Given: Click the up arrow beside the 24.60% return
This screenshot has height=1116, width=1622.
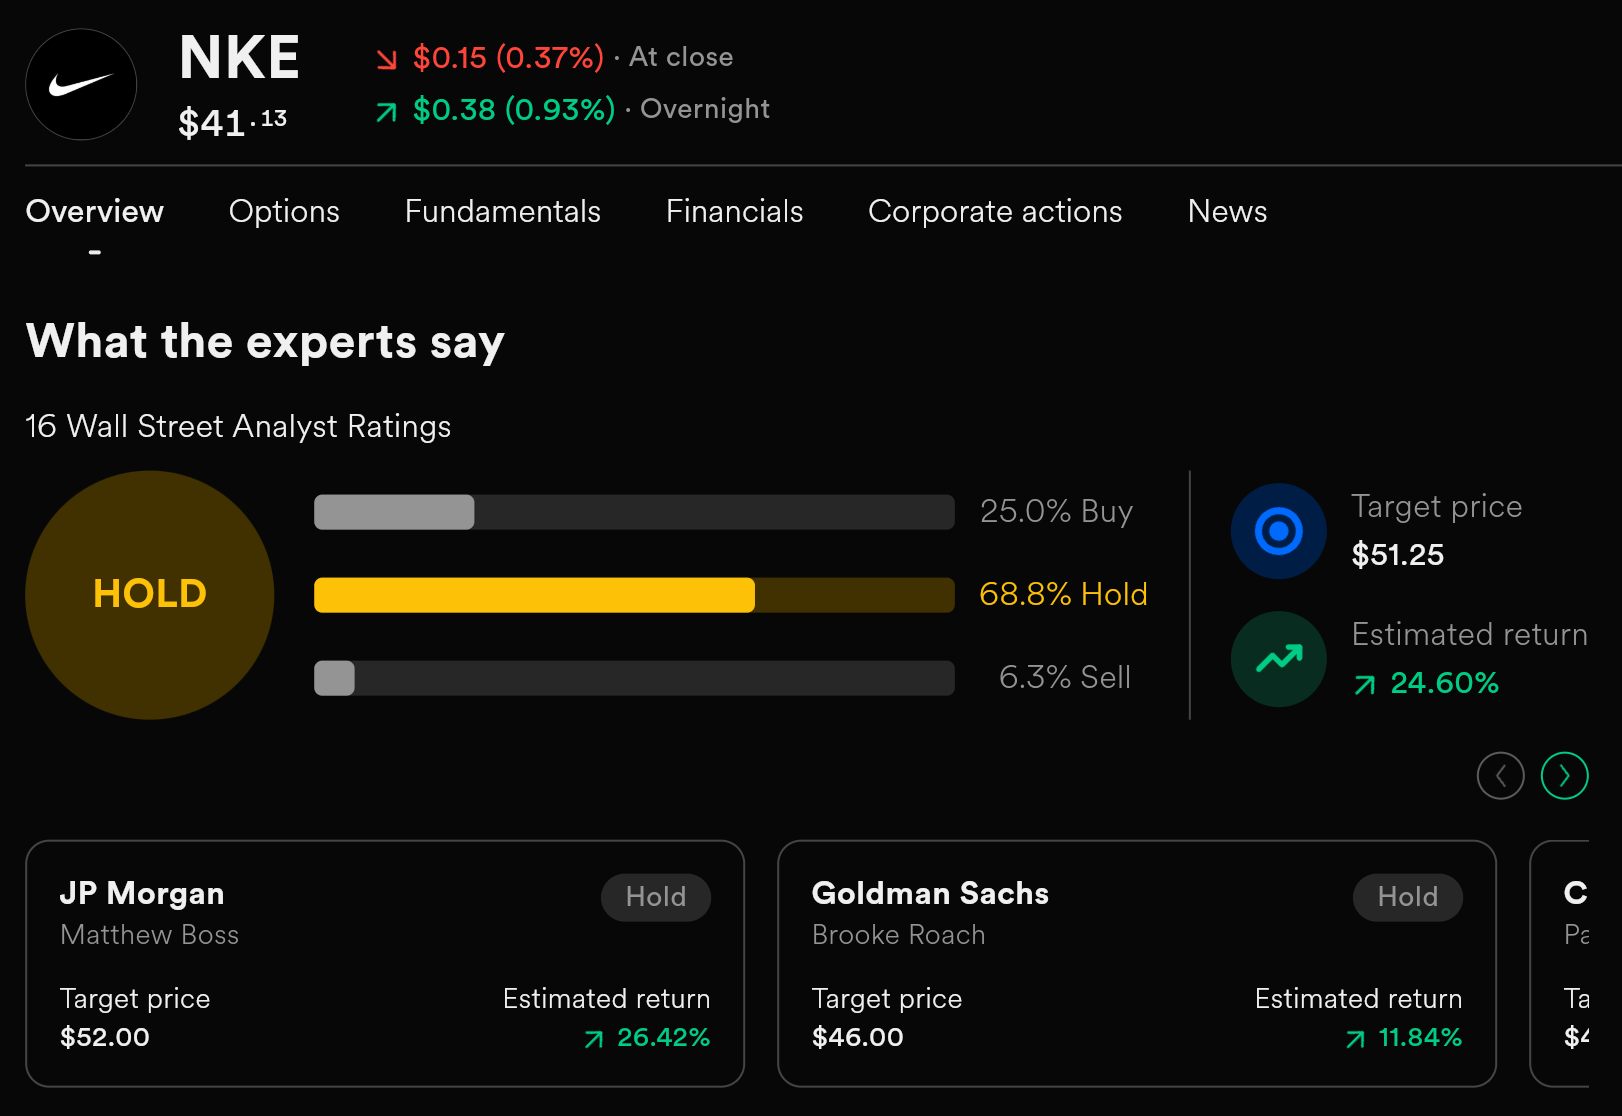Looking at the screenshot, I should point(1365,685).
